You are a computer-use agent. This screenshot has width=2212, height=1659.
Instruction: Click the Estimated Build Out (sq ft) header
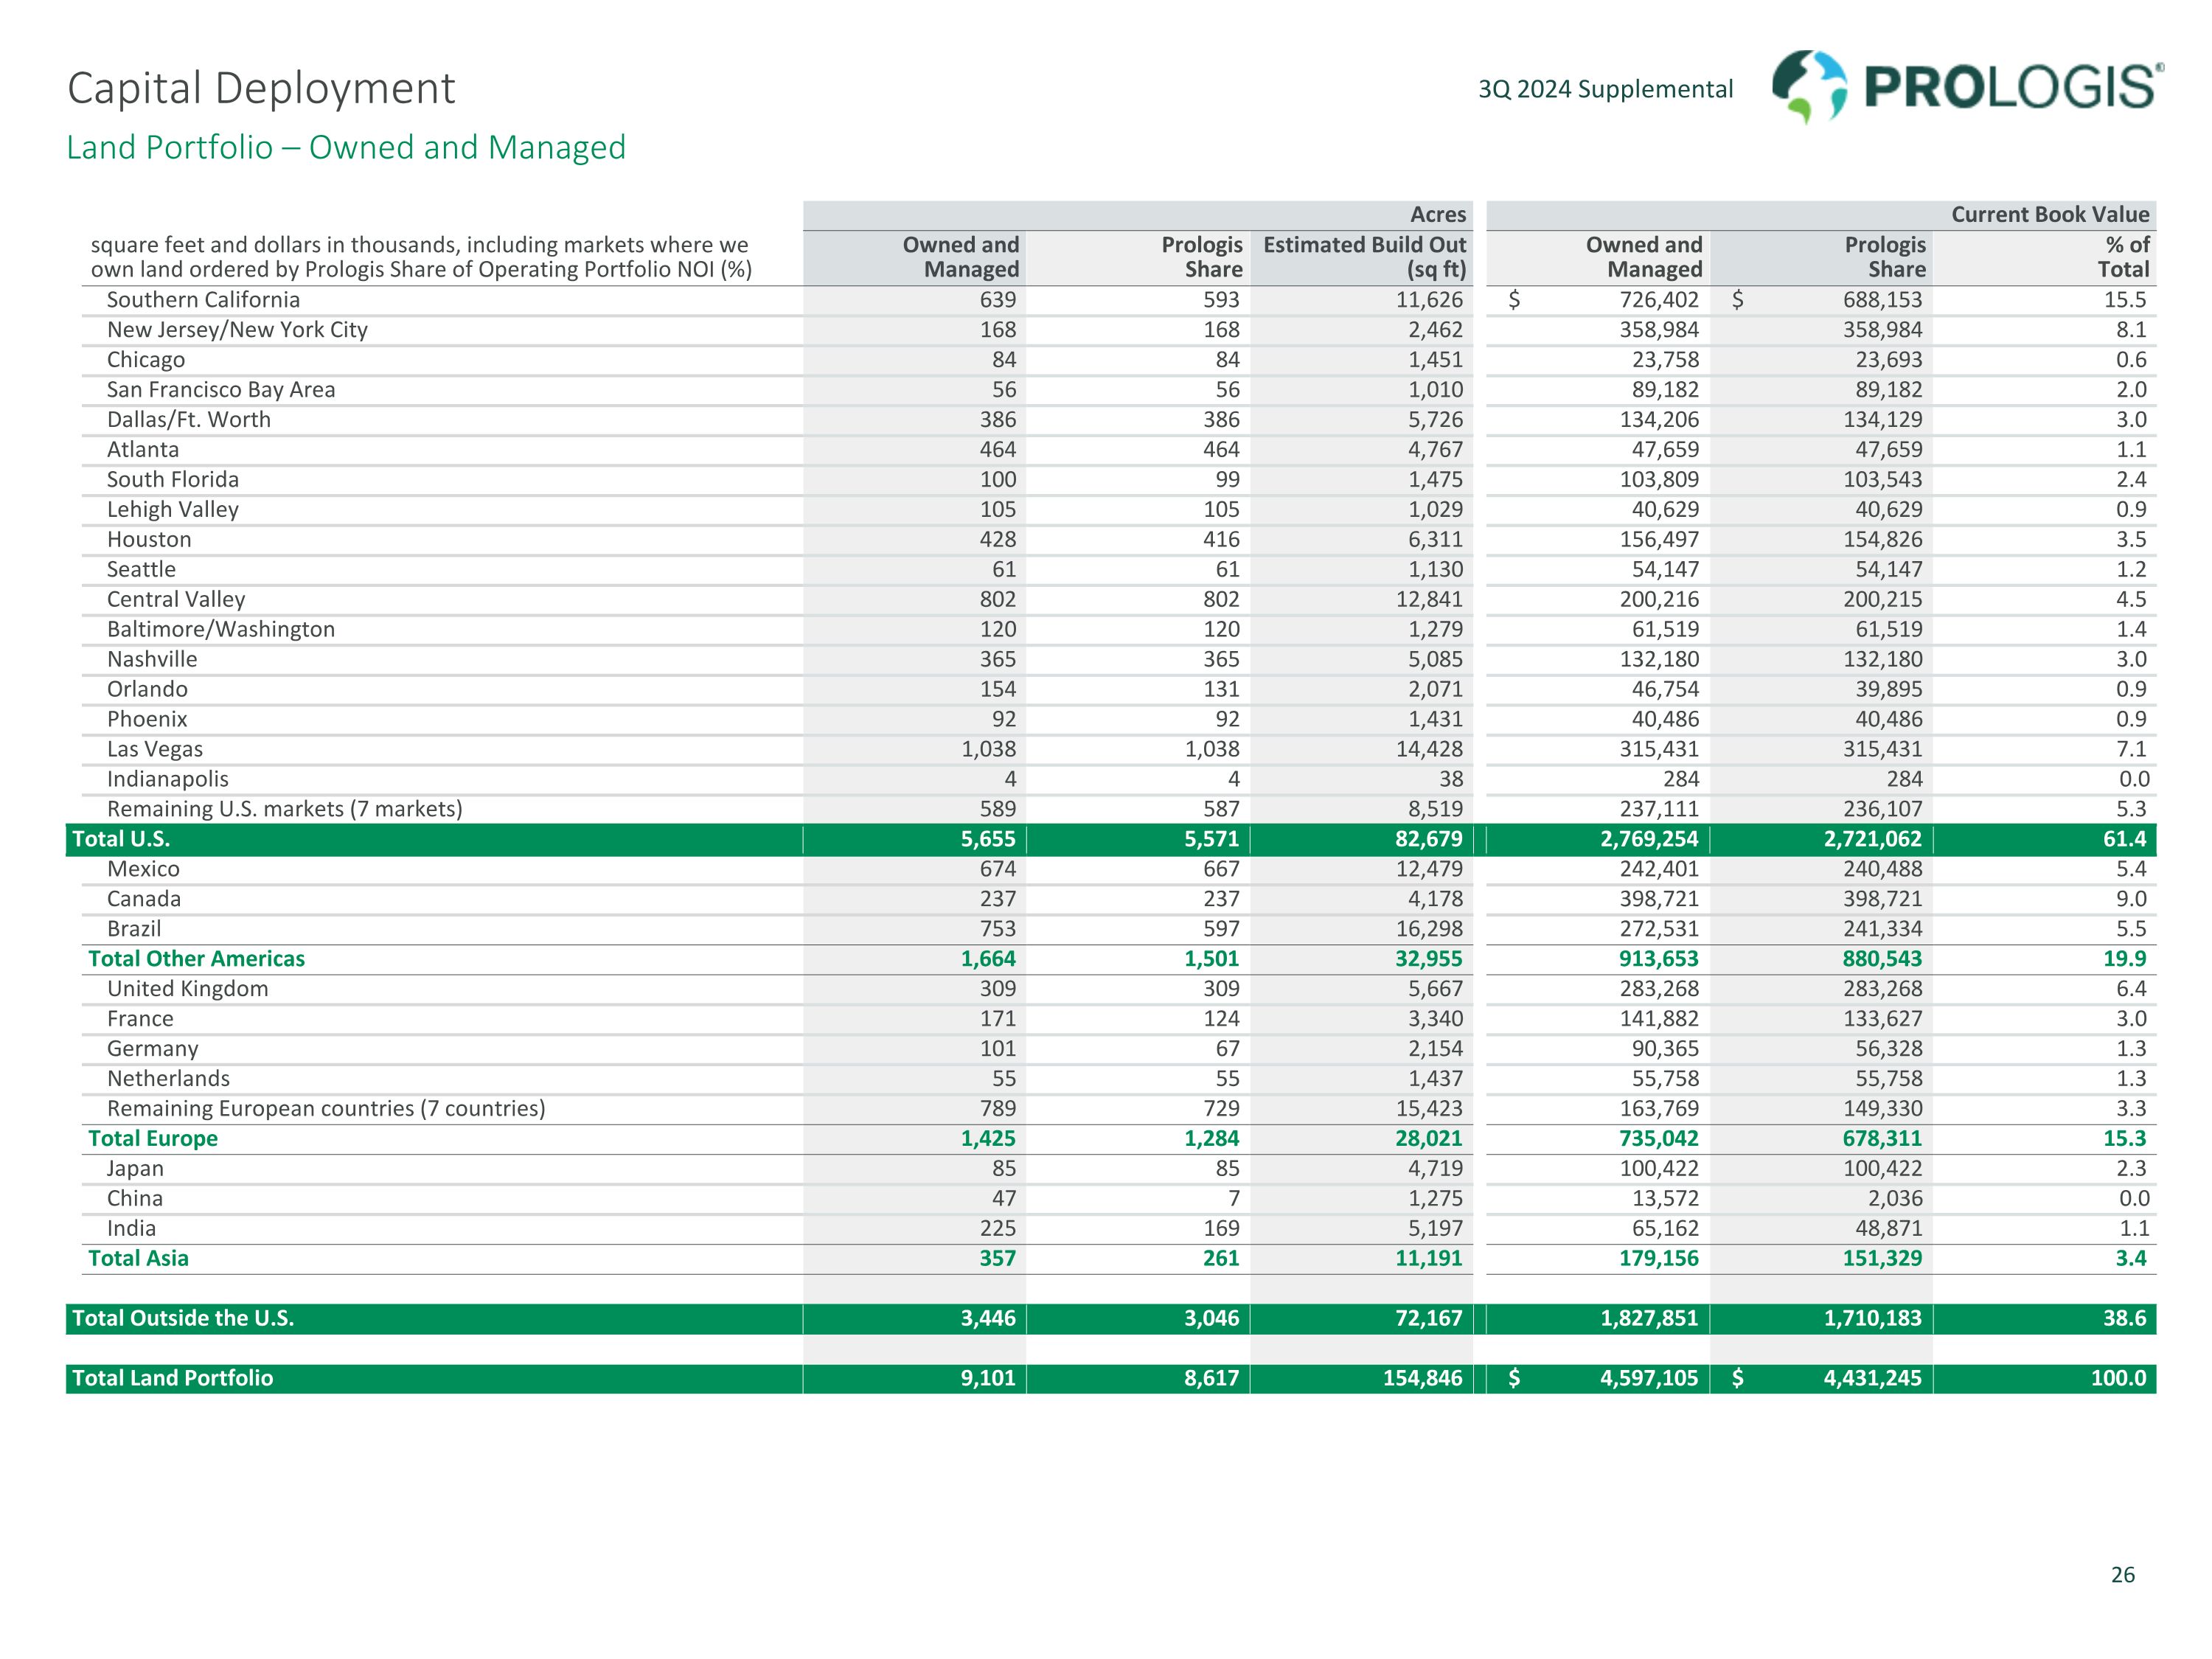1364,257
